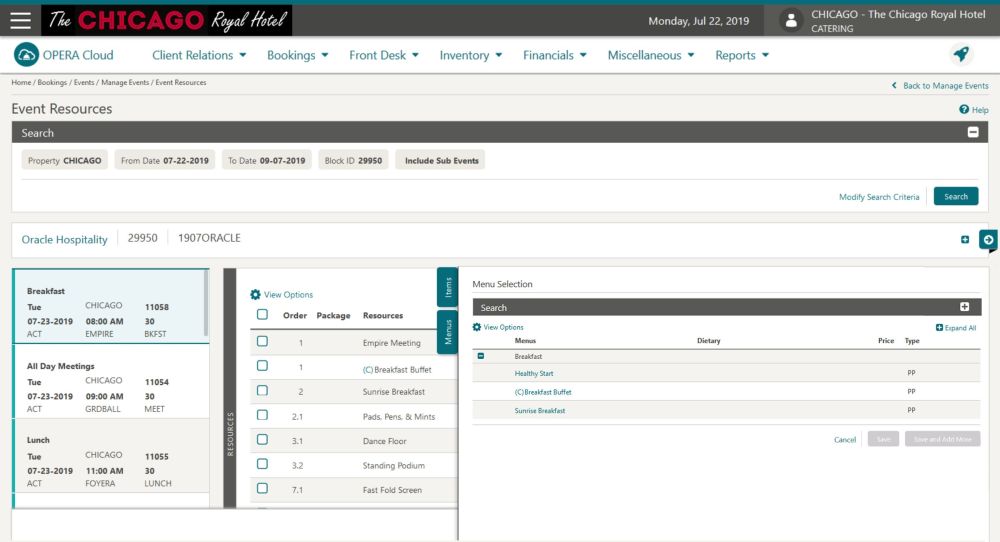Select Sunrise Breakfast in Menu Selection
The height and width of the screenshot is (542, 1000).
[x=540, y=411]
